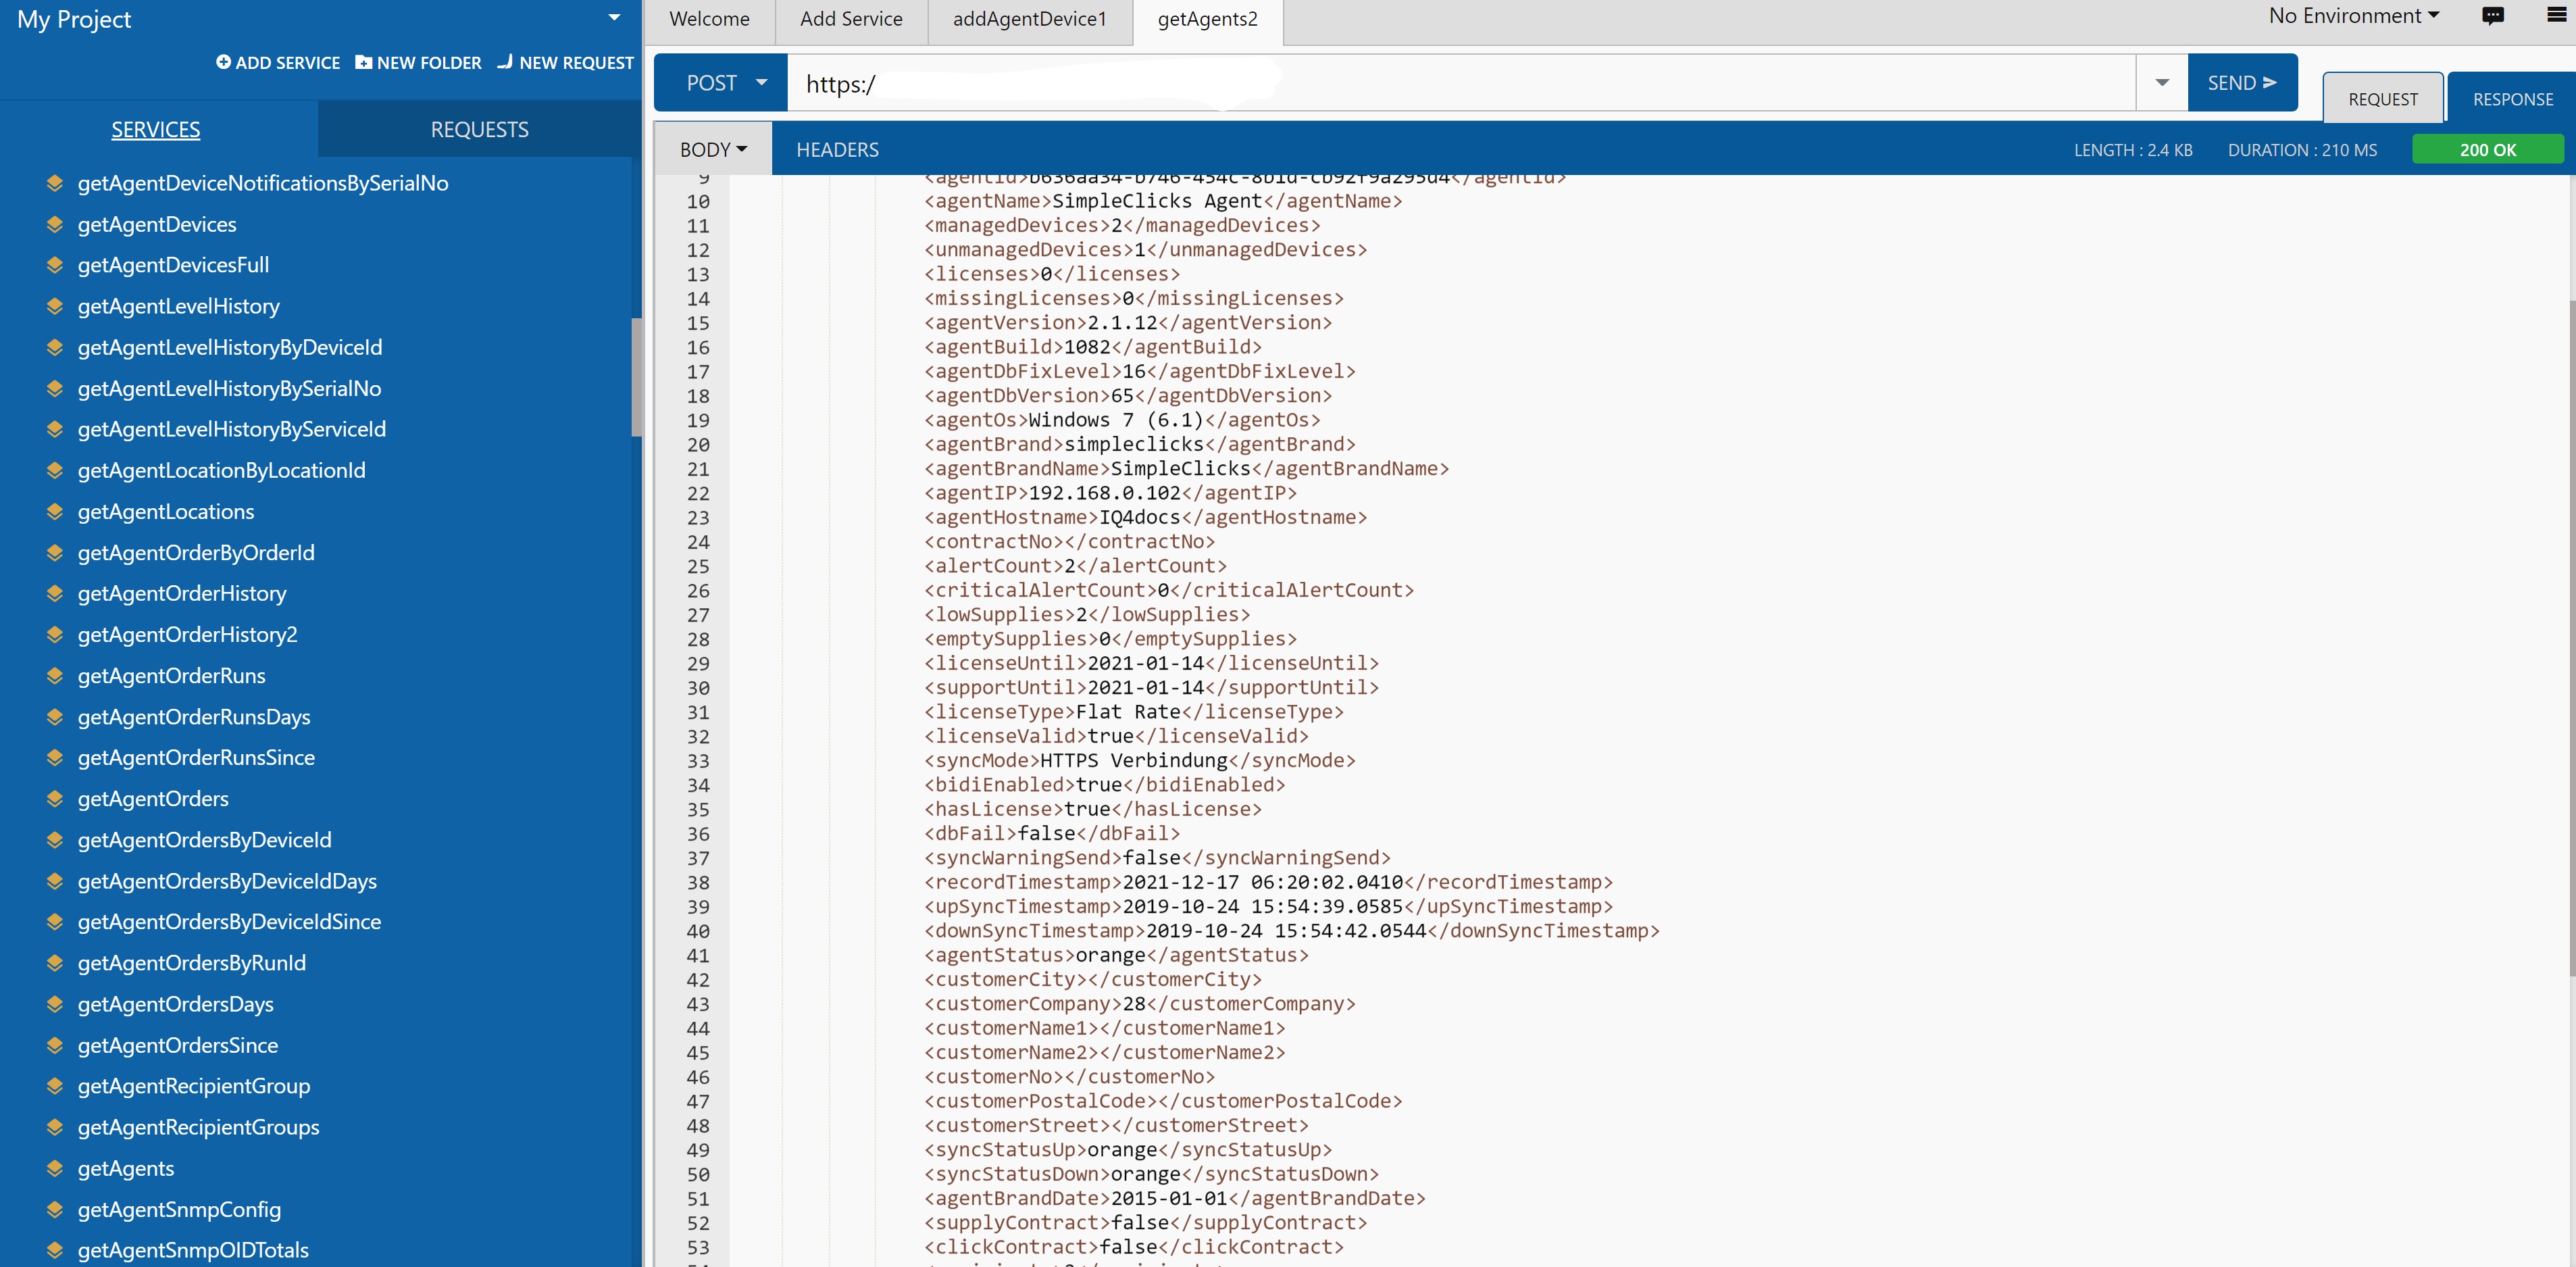The width and height of the screenshot is (2576, 1267).
Task: Click the New Request icon
Action: tap(505, 62)
